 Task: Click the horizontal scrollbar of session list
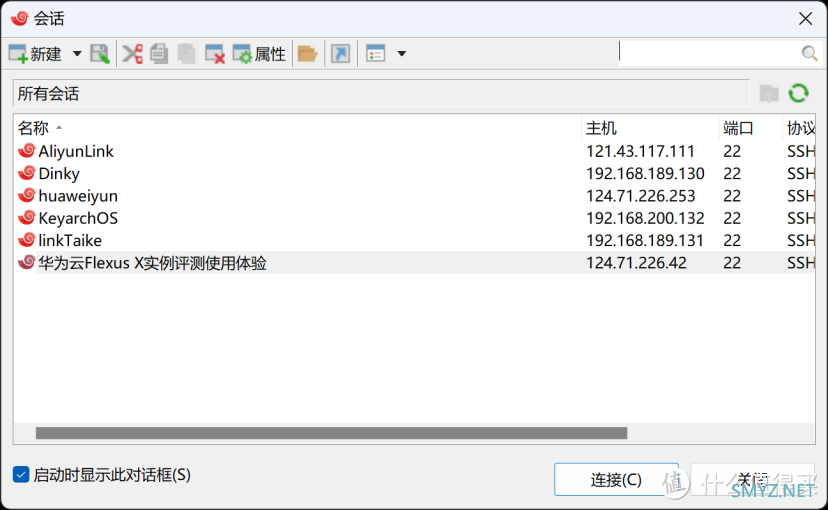tap(331, 433)
